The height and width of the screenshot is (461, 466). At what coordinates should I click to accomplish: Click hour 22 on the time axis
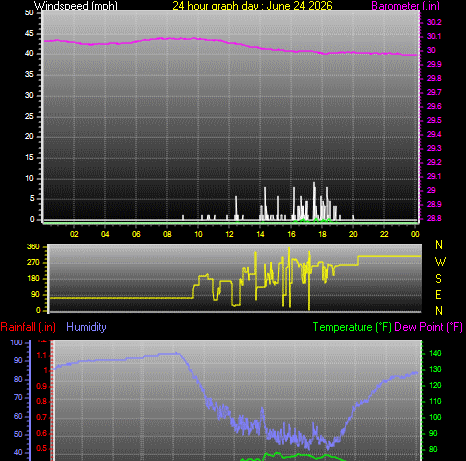click(x=384, y=234)
